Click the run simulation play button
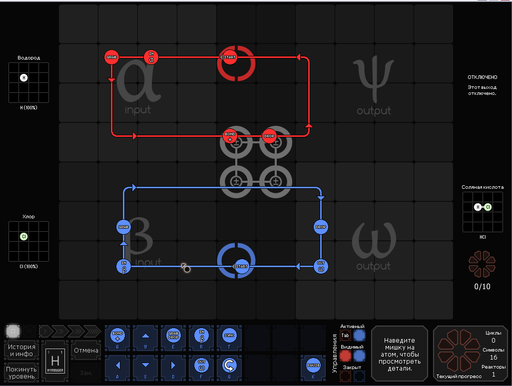 (x=46, y=331)
